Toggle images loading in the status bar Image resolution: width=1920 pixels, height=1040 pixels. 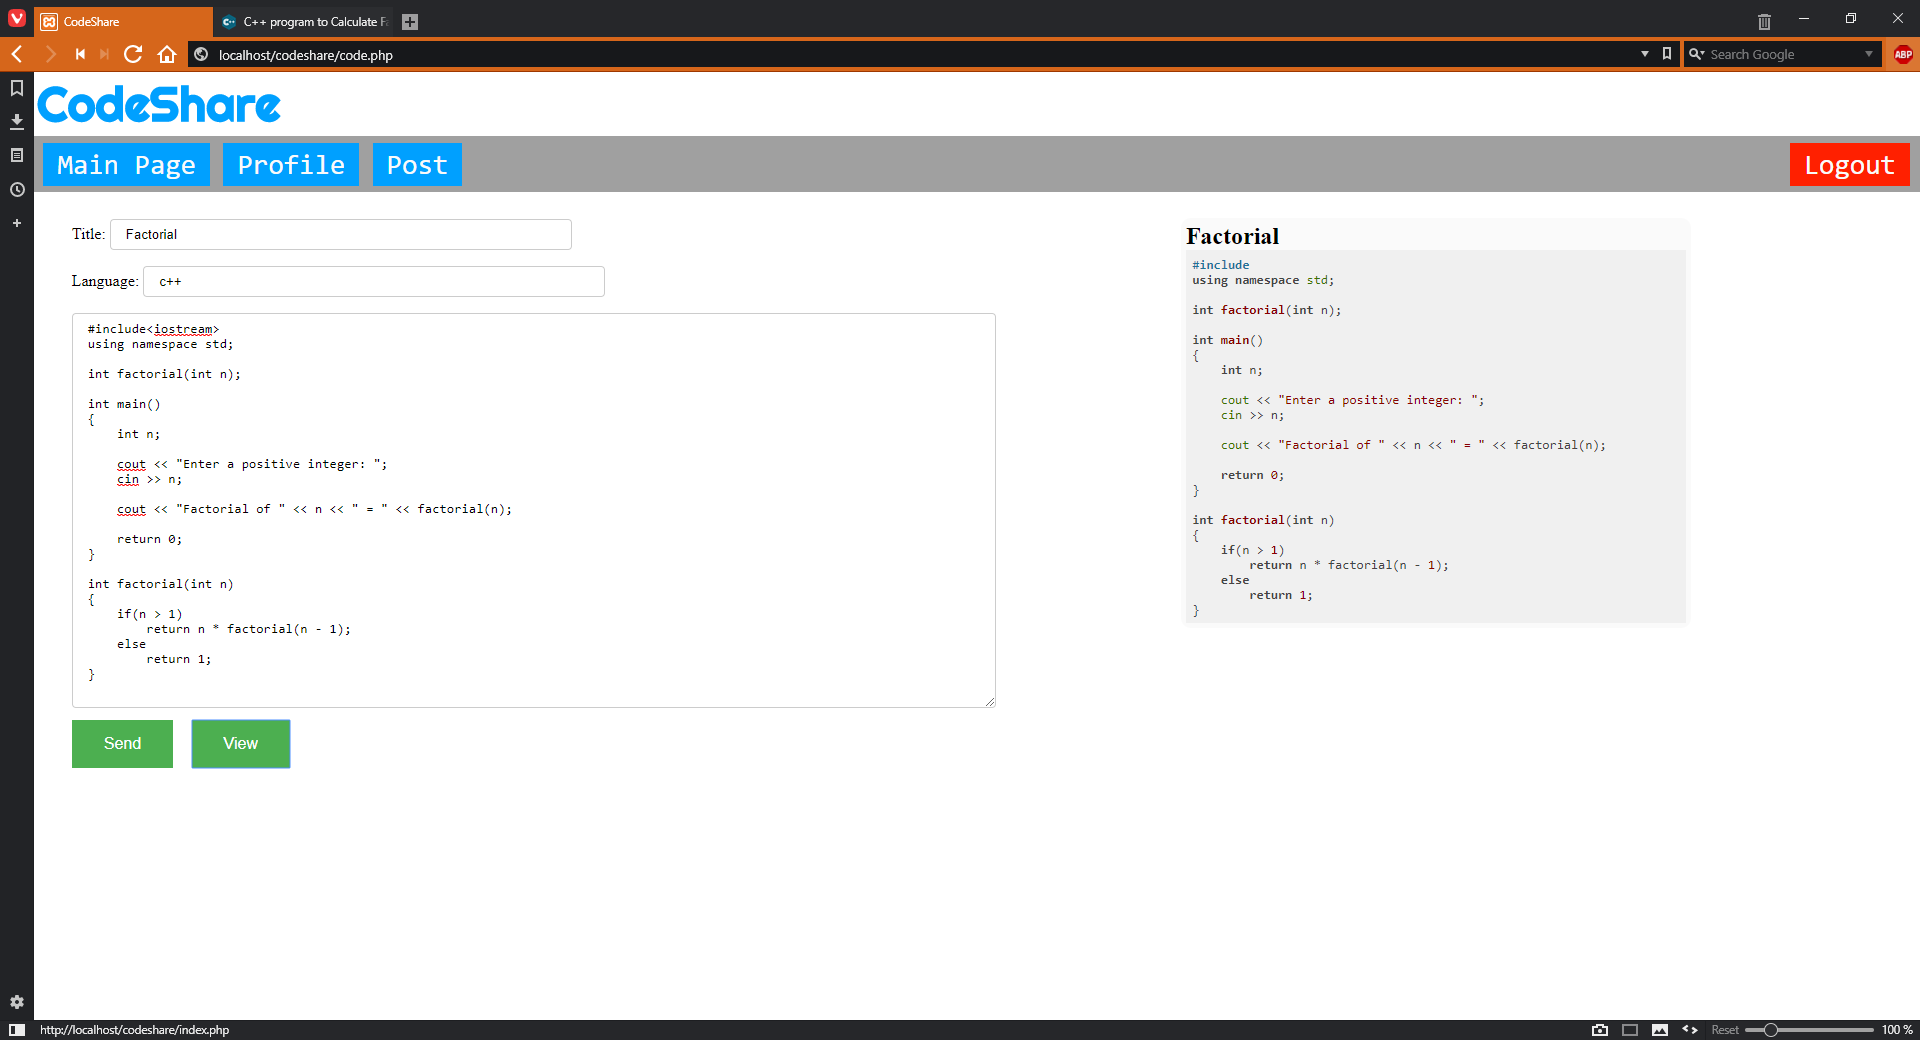pyautogui.click(x=1660, y=1030)
